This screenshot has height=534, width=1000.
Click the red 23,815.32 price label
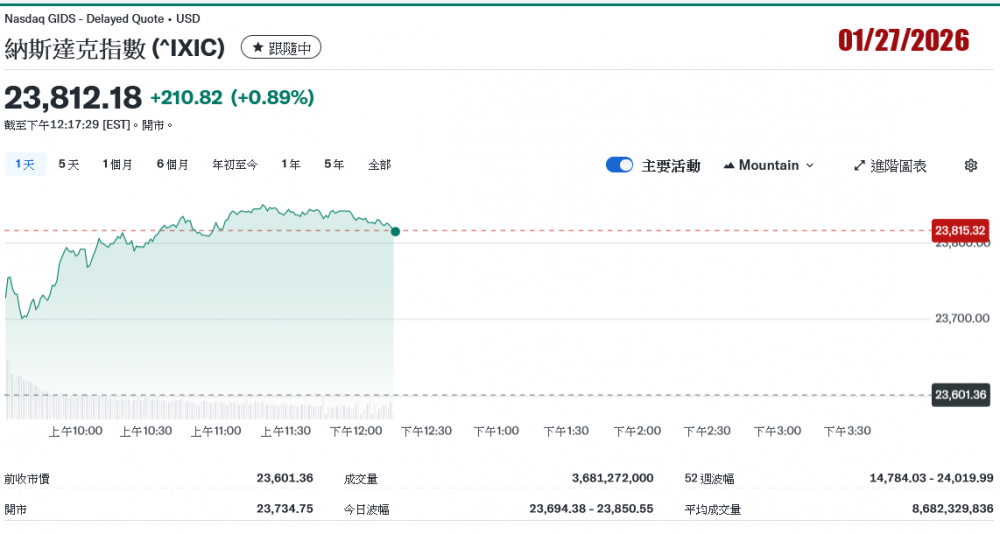click(x=960, y=231)
